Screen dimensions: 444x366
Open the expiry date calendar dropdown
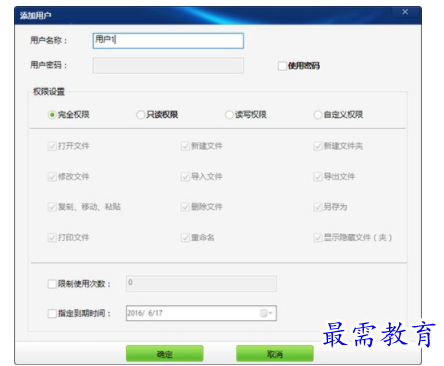point(266,313)
